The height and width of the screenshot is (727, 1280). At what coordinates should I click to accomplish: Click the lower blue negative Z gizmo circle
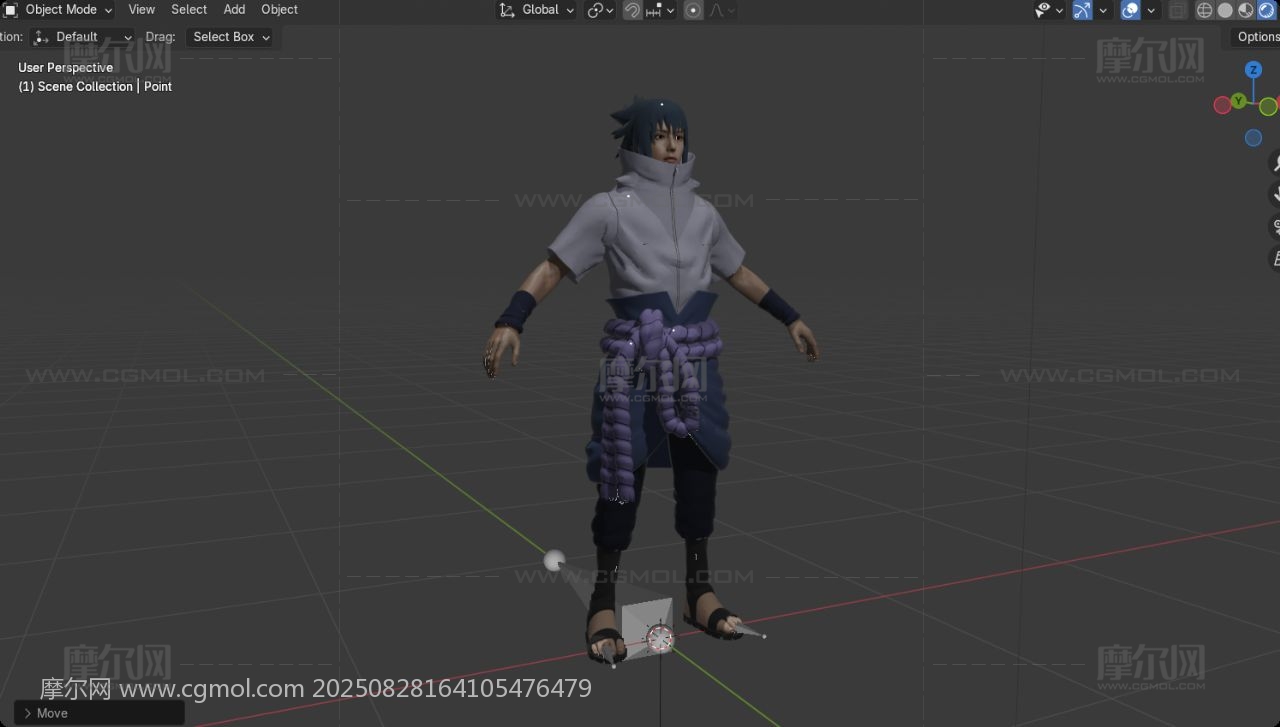click(x=1253, y=138)
